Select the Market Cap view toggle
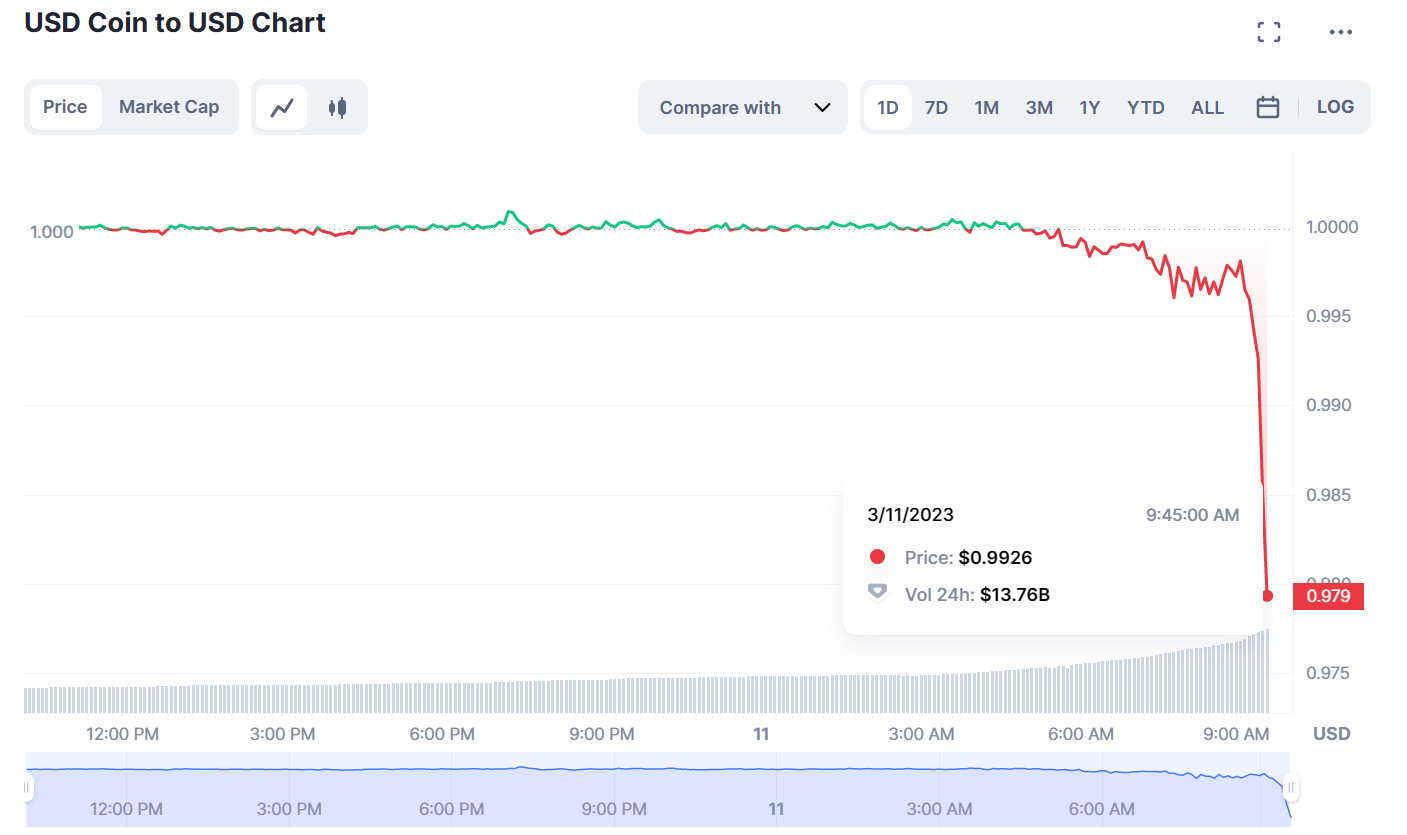 click(169, 107)
